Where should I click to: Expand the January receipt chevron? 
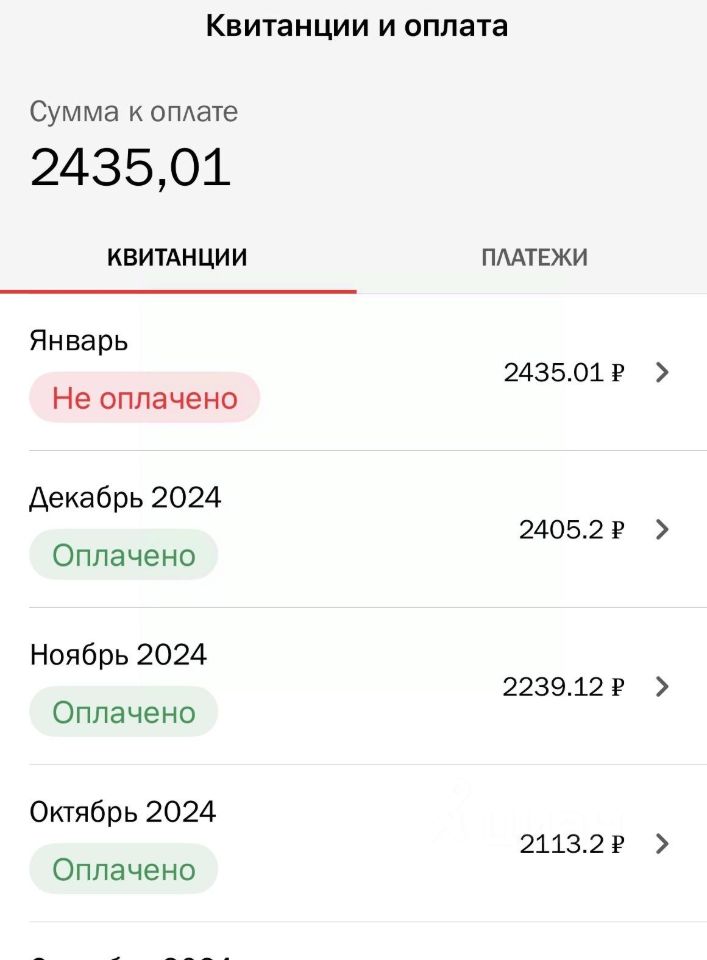(x=661, y=373)
